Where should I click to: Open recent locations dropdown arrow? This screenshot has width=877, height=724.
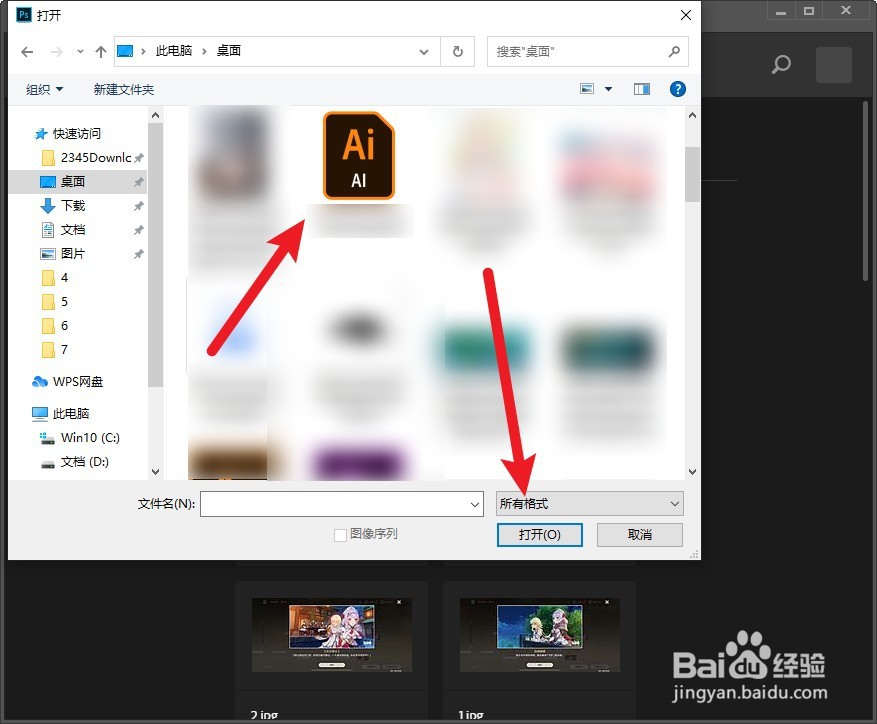(x=80, y=51)
